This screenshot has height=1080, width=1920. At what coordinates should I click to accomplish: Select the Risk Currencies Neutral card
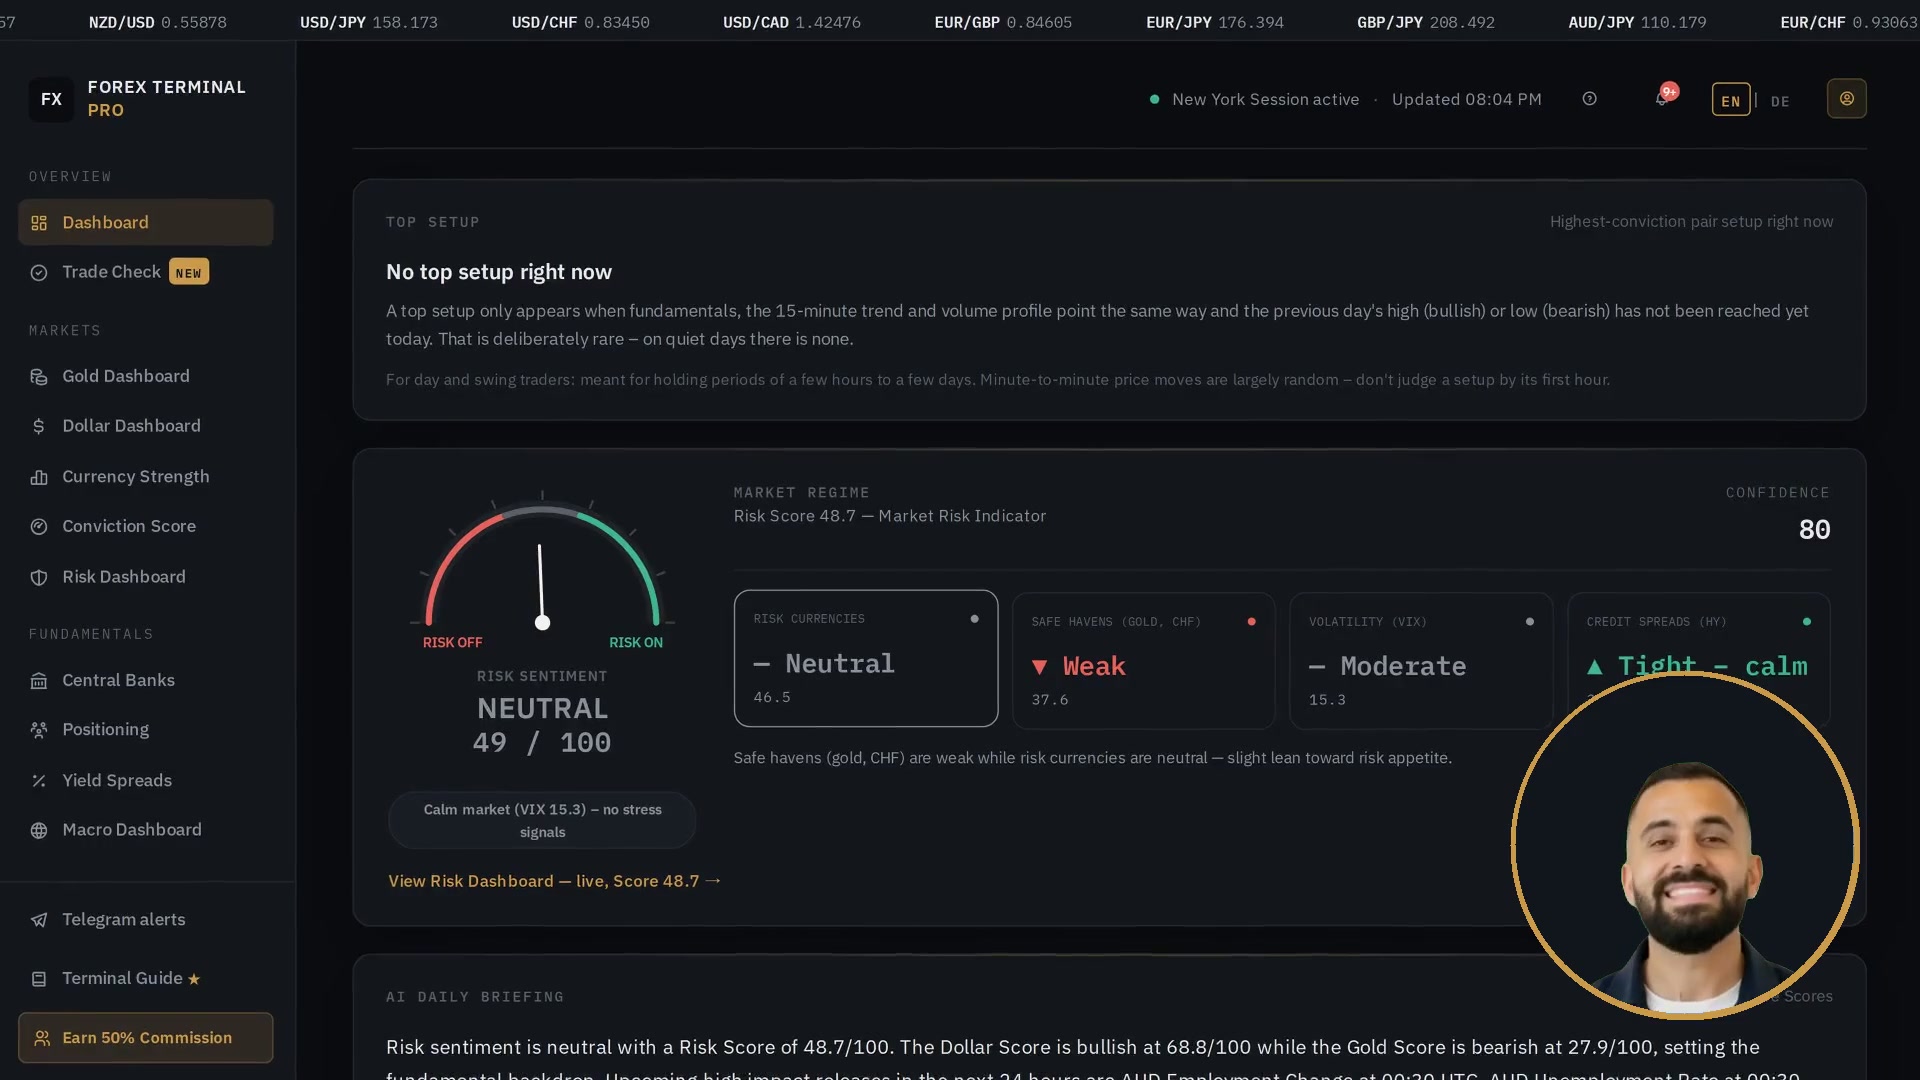point(865,658)
